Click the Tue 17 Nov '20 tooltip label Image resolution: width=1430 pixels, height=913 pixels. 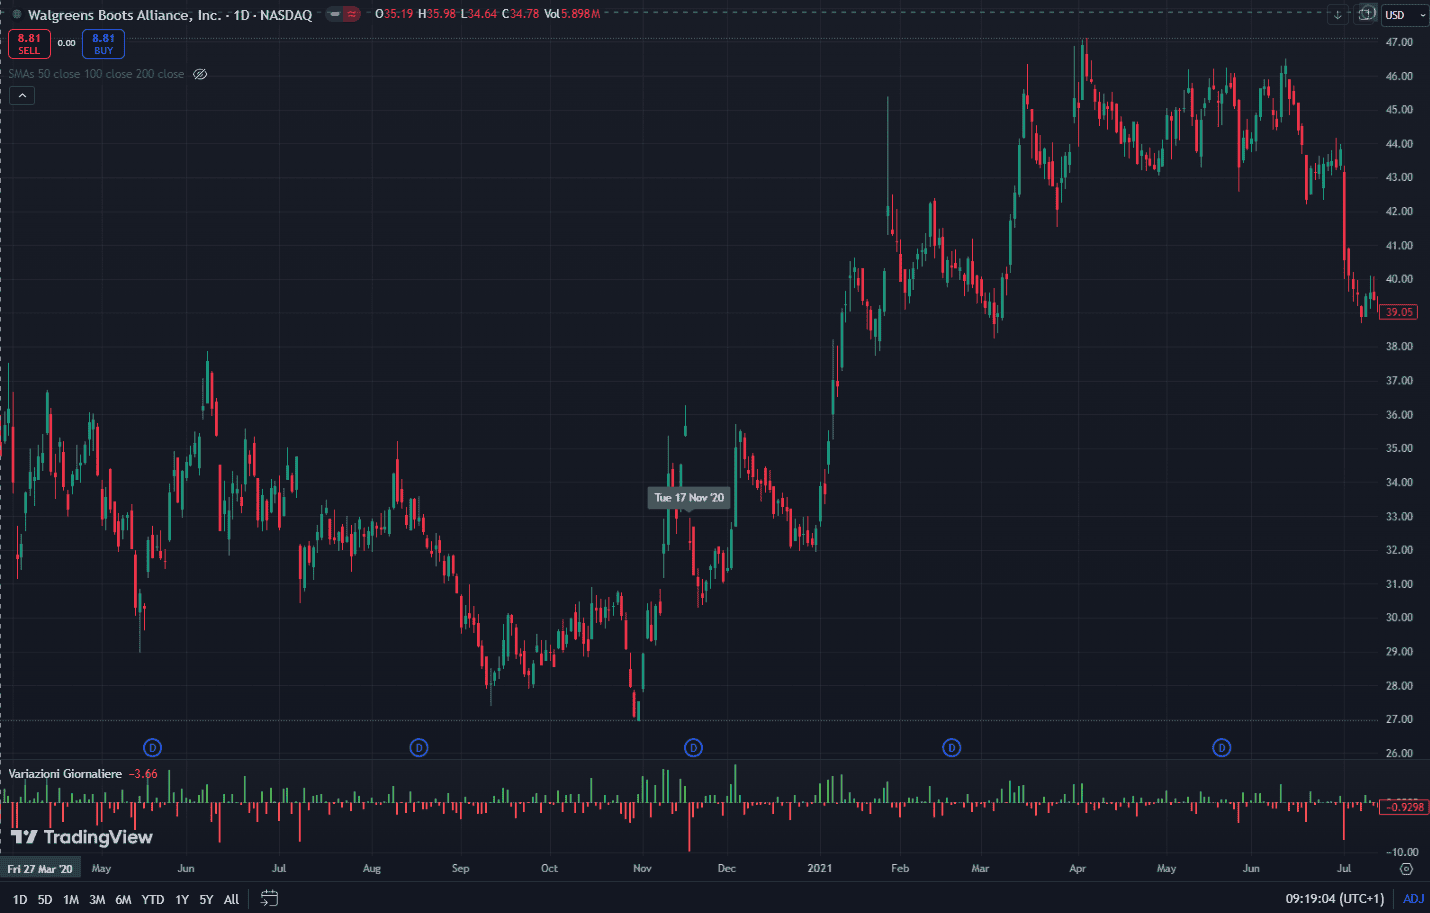[x=689, y=498]
